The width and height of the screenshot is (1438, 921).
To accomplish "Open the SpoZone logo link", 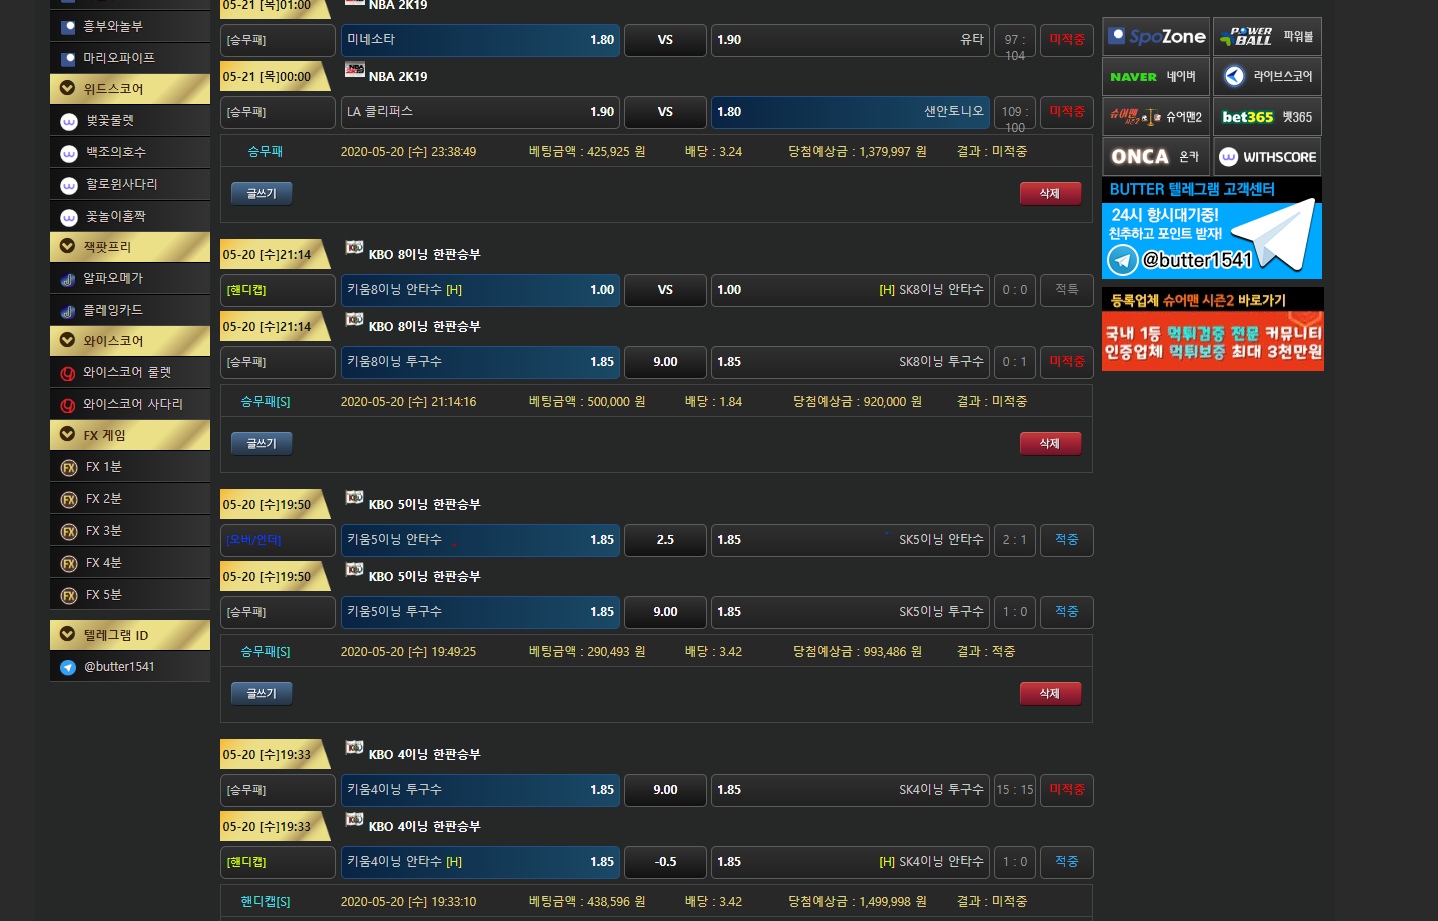I will (x=1156, y=37).
